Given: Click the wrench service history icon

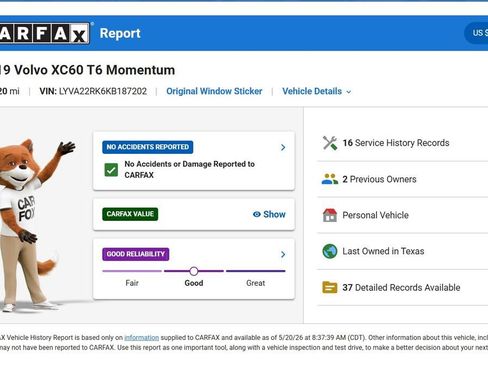Looking at the screenshot, I should click(x=330, y=143).
